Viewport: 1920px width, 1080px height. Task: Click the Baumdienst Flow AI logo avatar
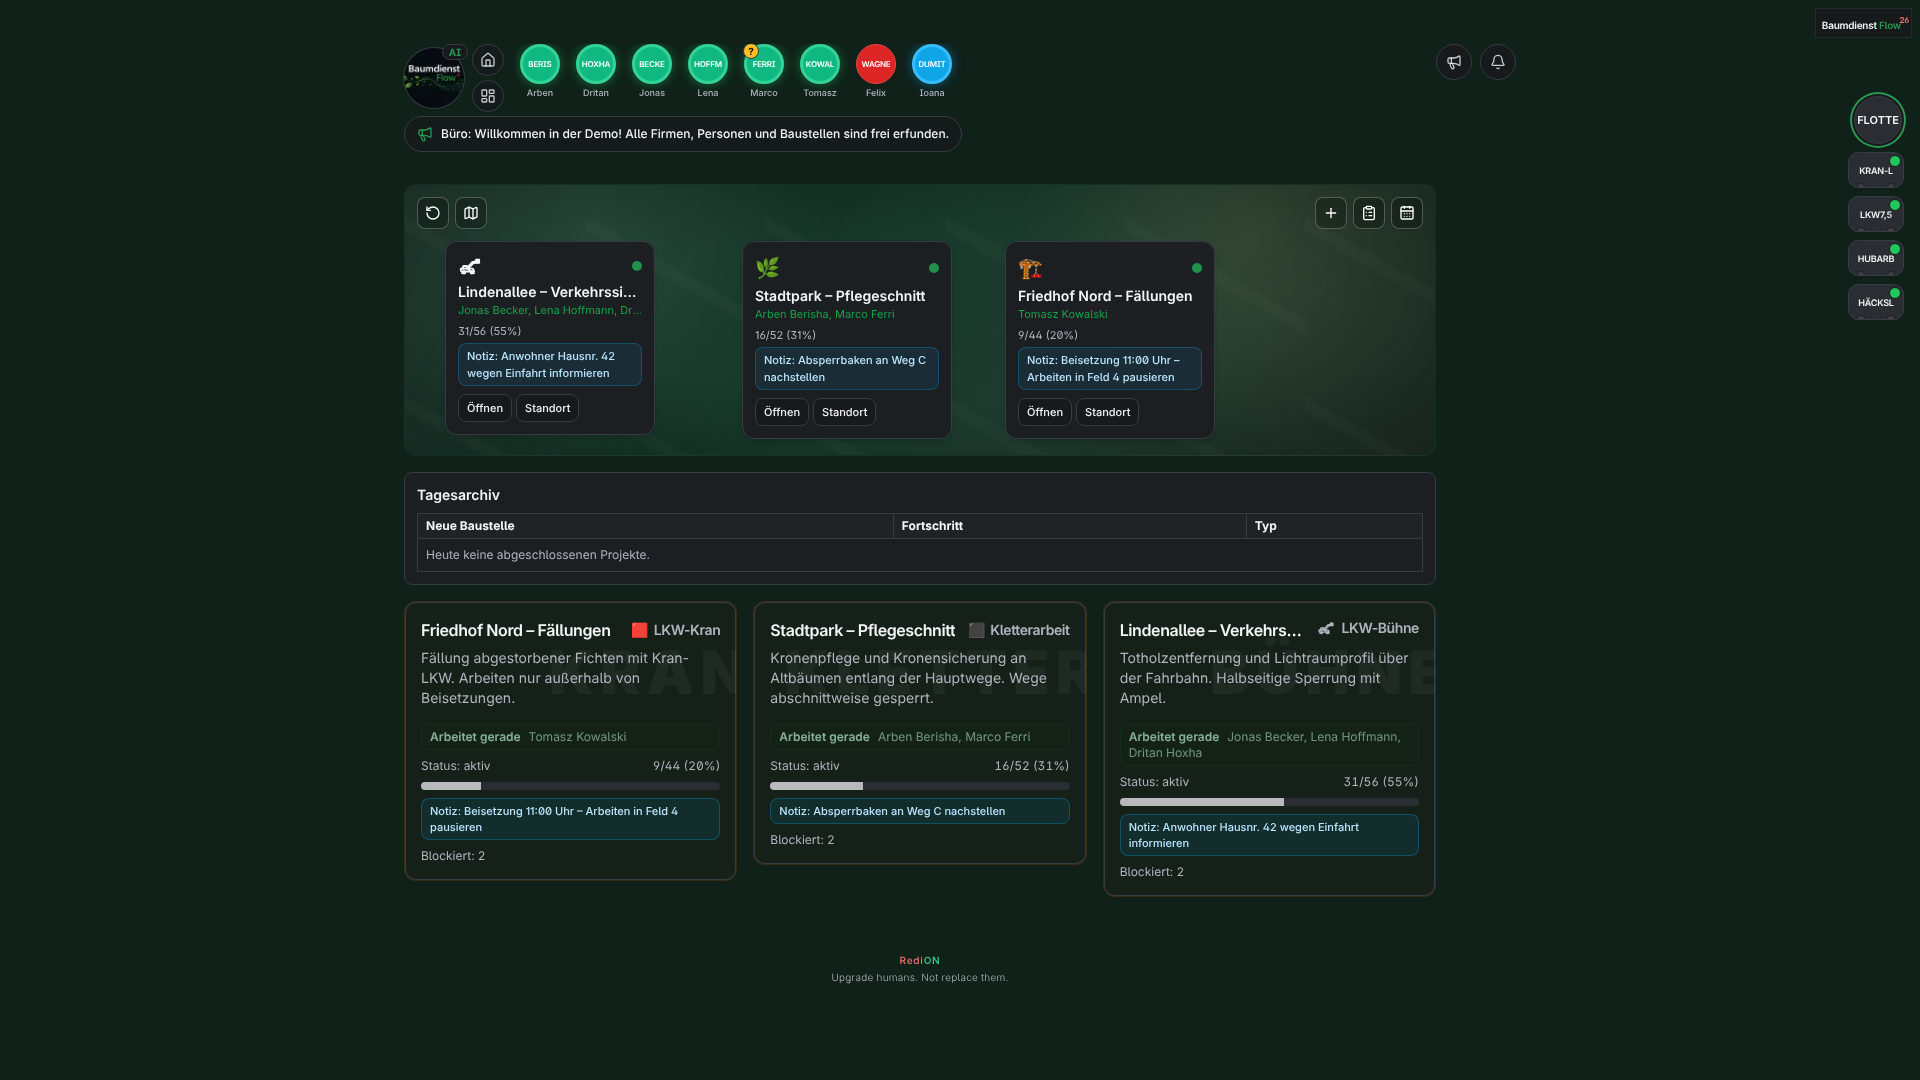pos(434,78)
